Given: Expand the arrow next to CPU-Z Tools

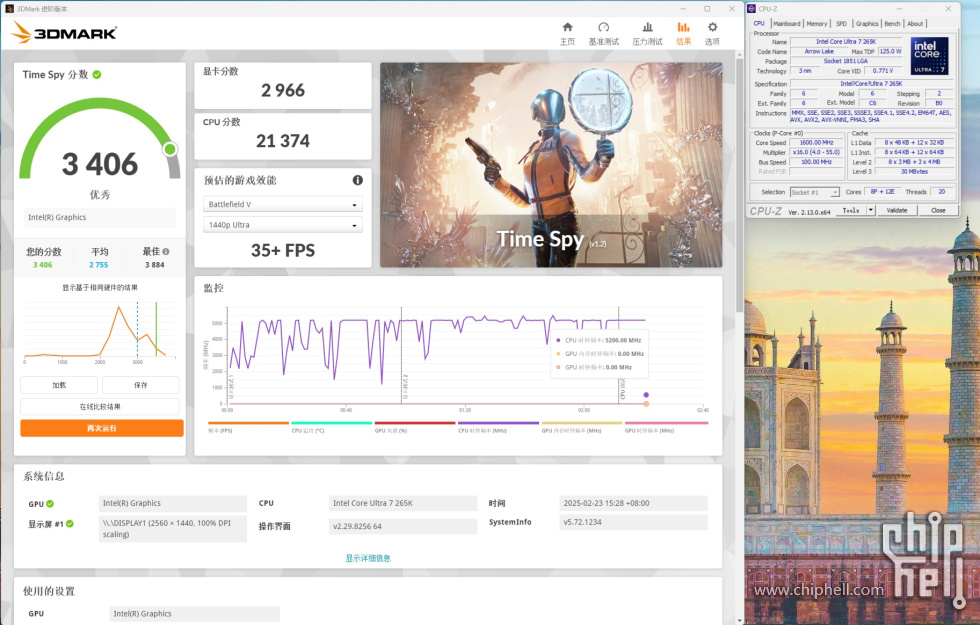Looking at the screenshot, I should pos(871,211).
